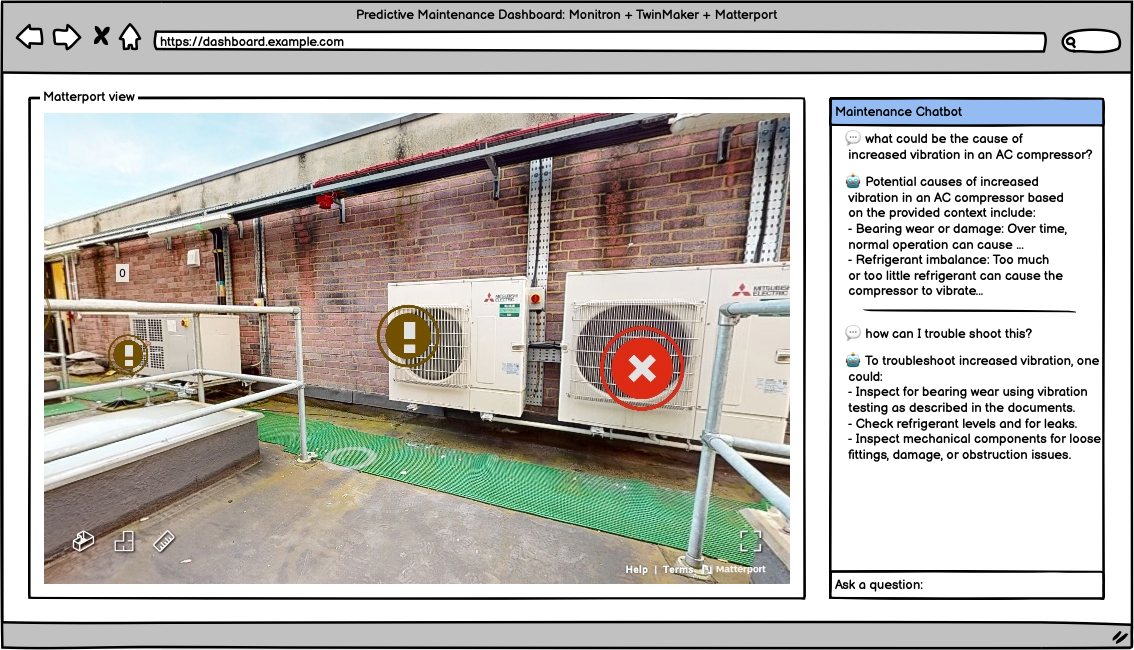Click the bot icon beside Potential causes reply
The height and width of the screenshot is (650, 1134).
tap(853, 181)
